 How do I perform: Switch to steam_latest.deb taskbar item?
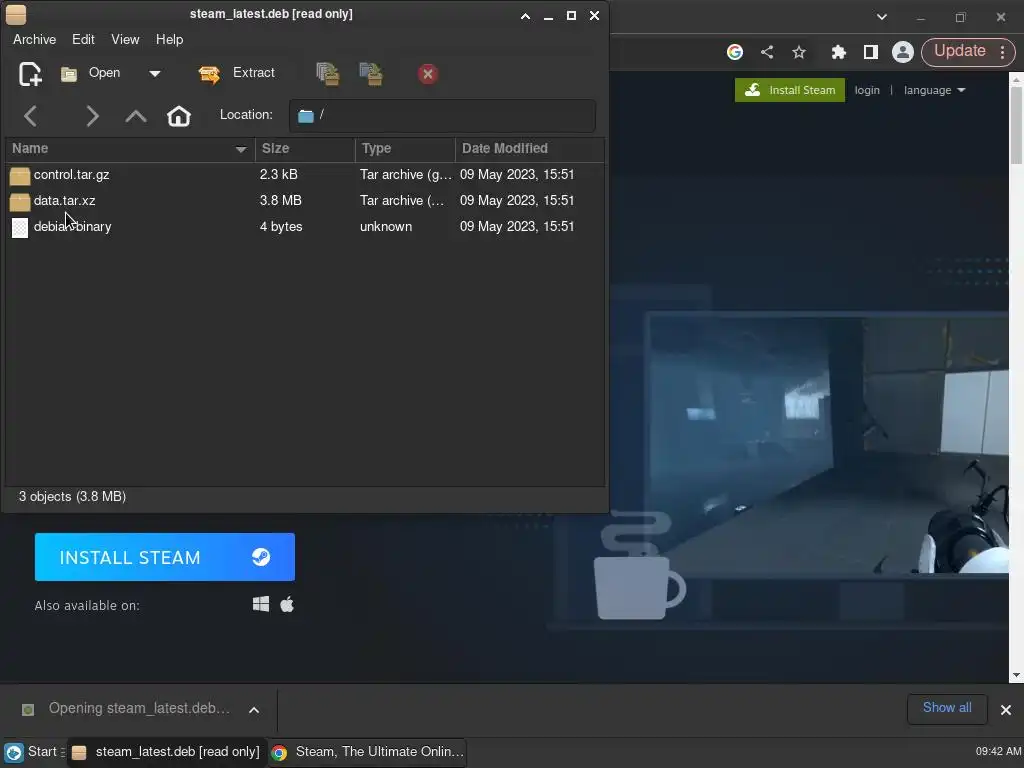(165, 752)
